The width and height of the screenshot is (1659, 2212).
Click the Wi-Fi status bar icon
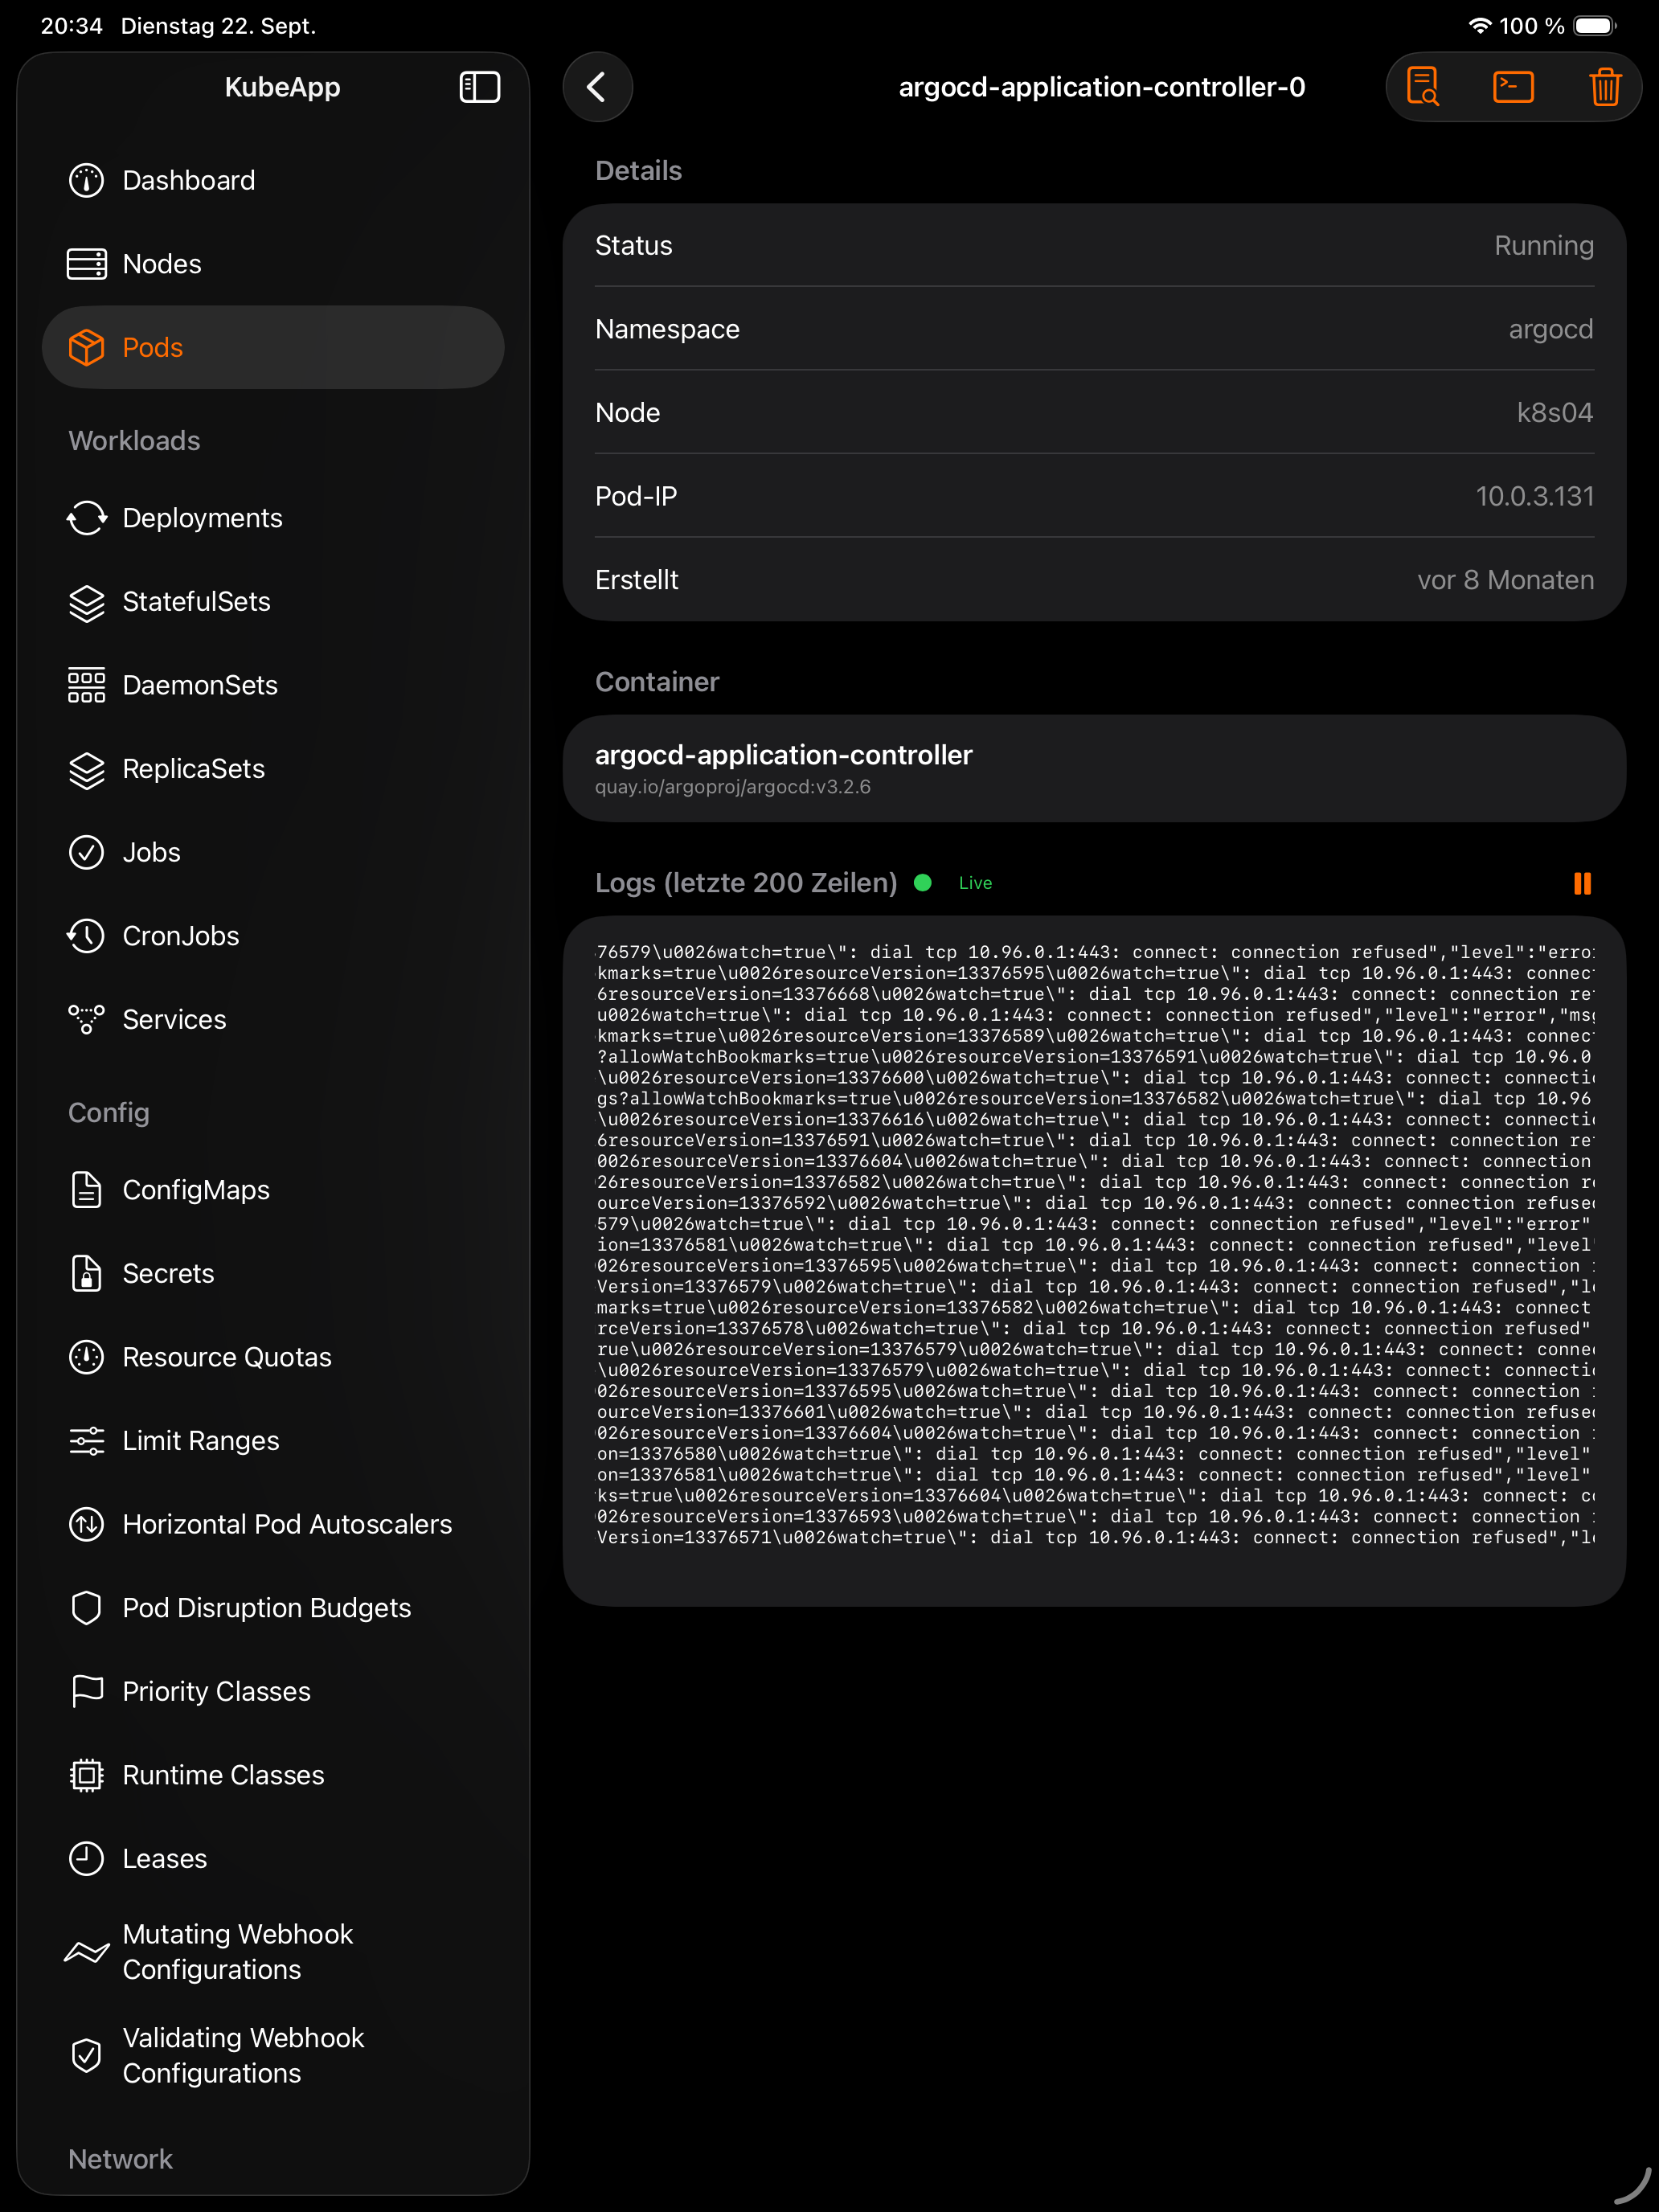pyautogui.click(x=1479, y=26)
